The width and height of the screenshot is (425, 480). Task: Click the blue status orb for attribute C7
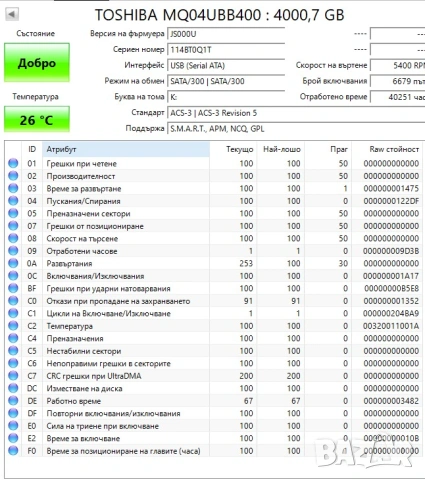click(13, 376)
